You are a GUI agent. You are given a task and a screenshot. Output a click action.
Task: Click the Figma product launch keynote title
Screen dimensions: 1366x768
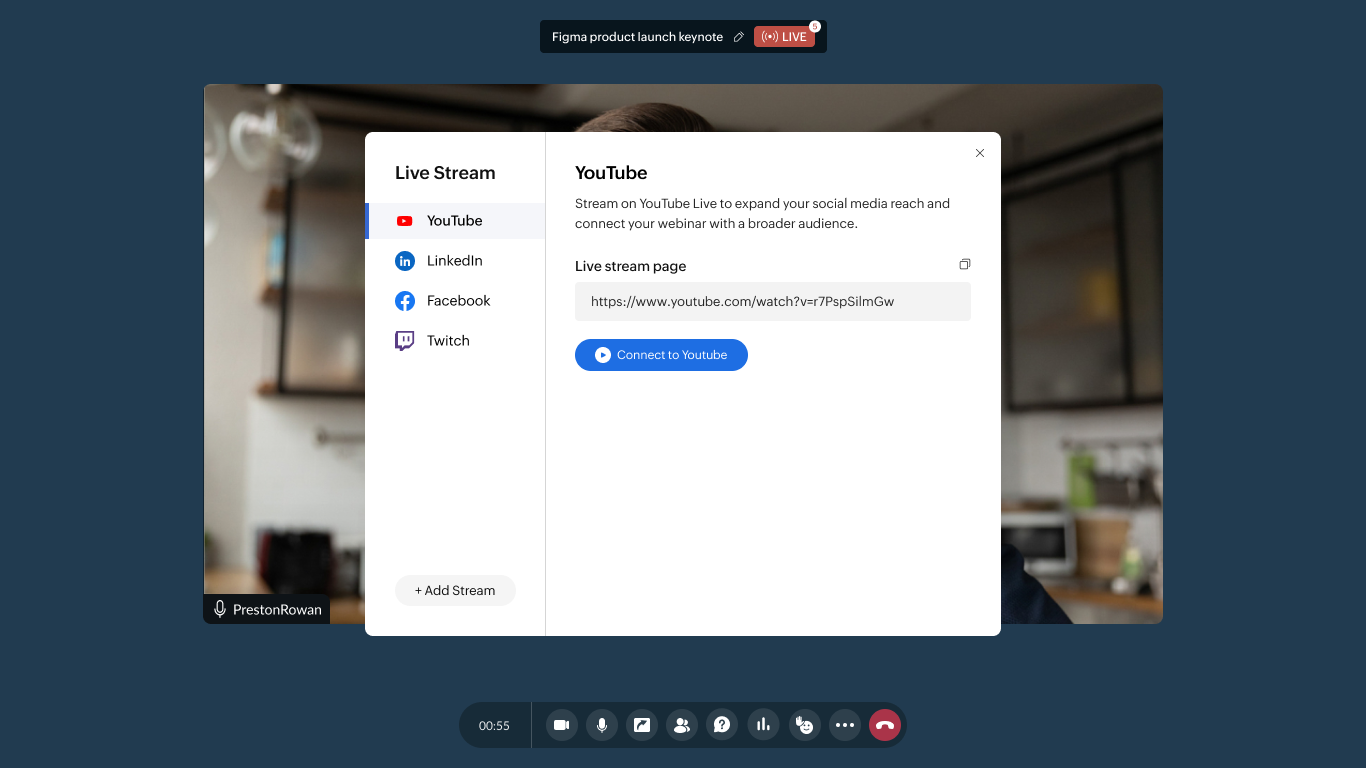(x=637, y=37)
